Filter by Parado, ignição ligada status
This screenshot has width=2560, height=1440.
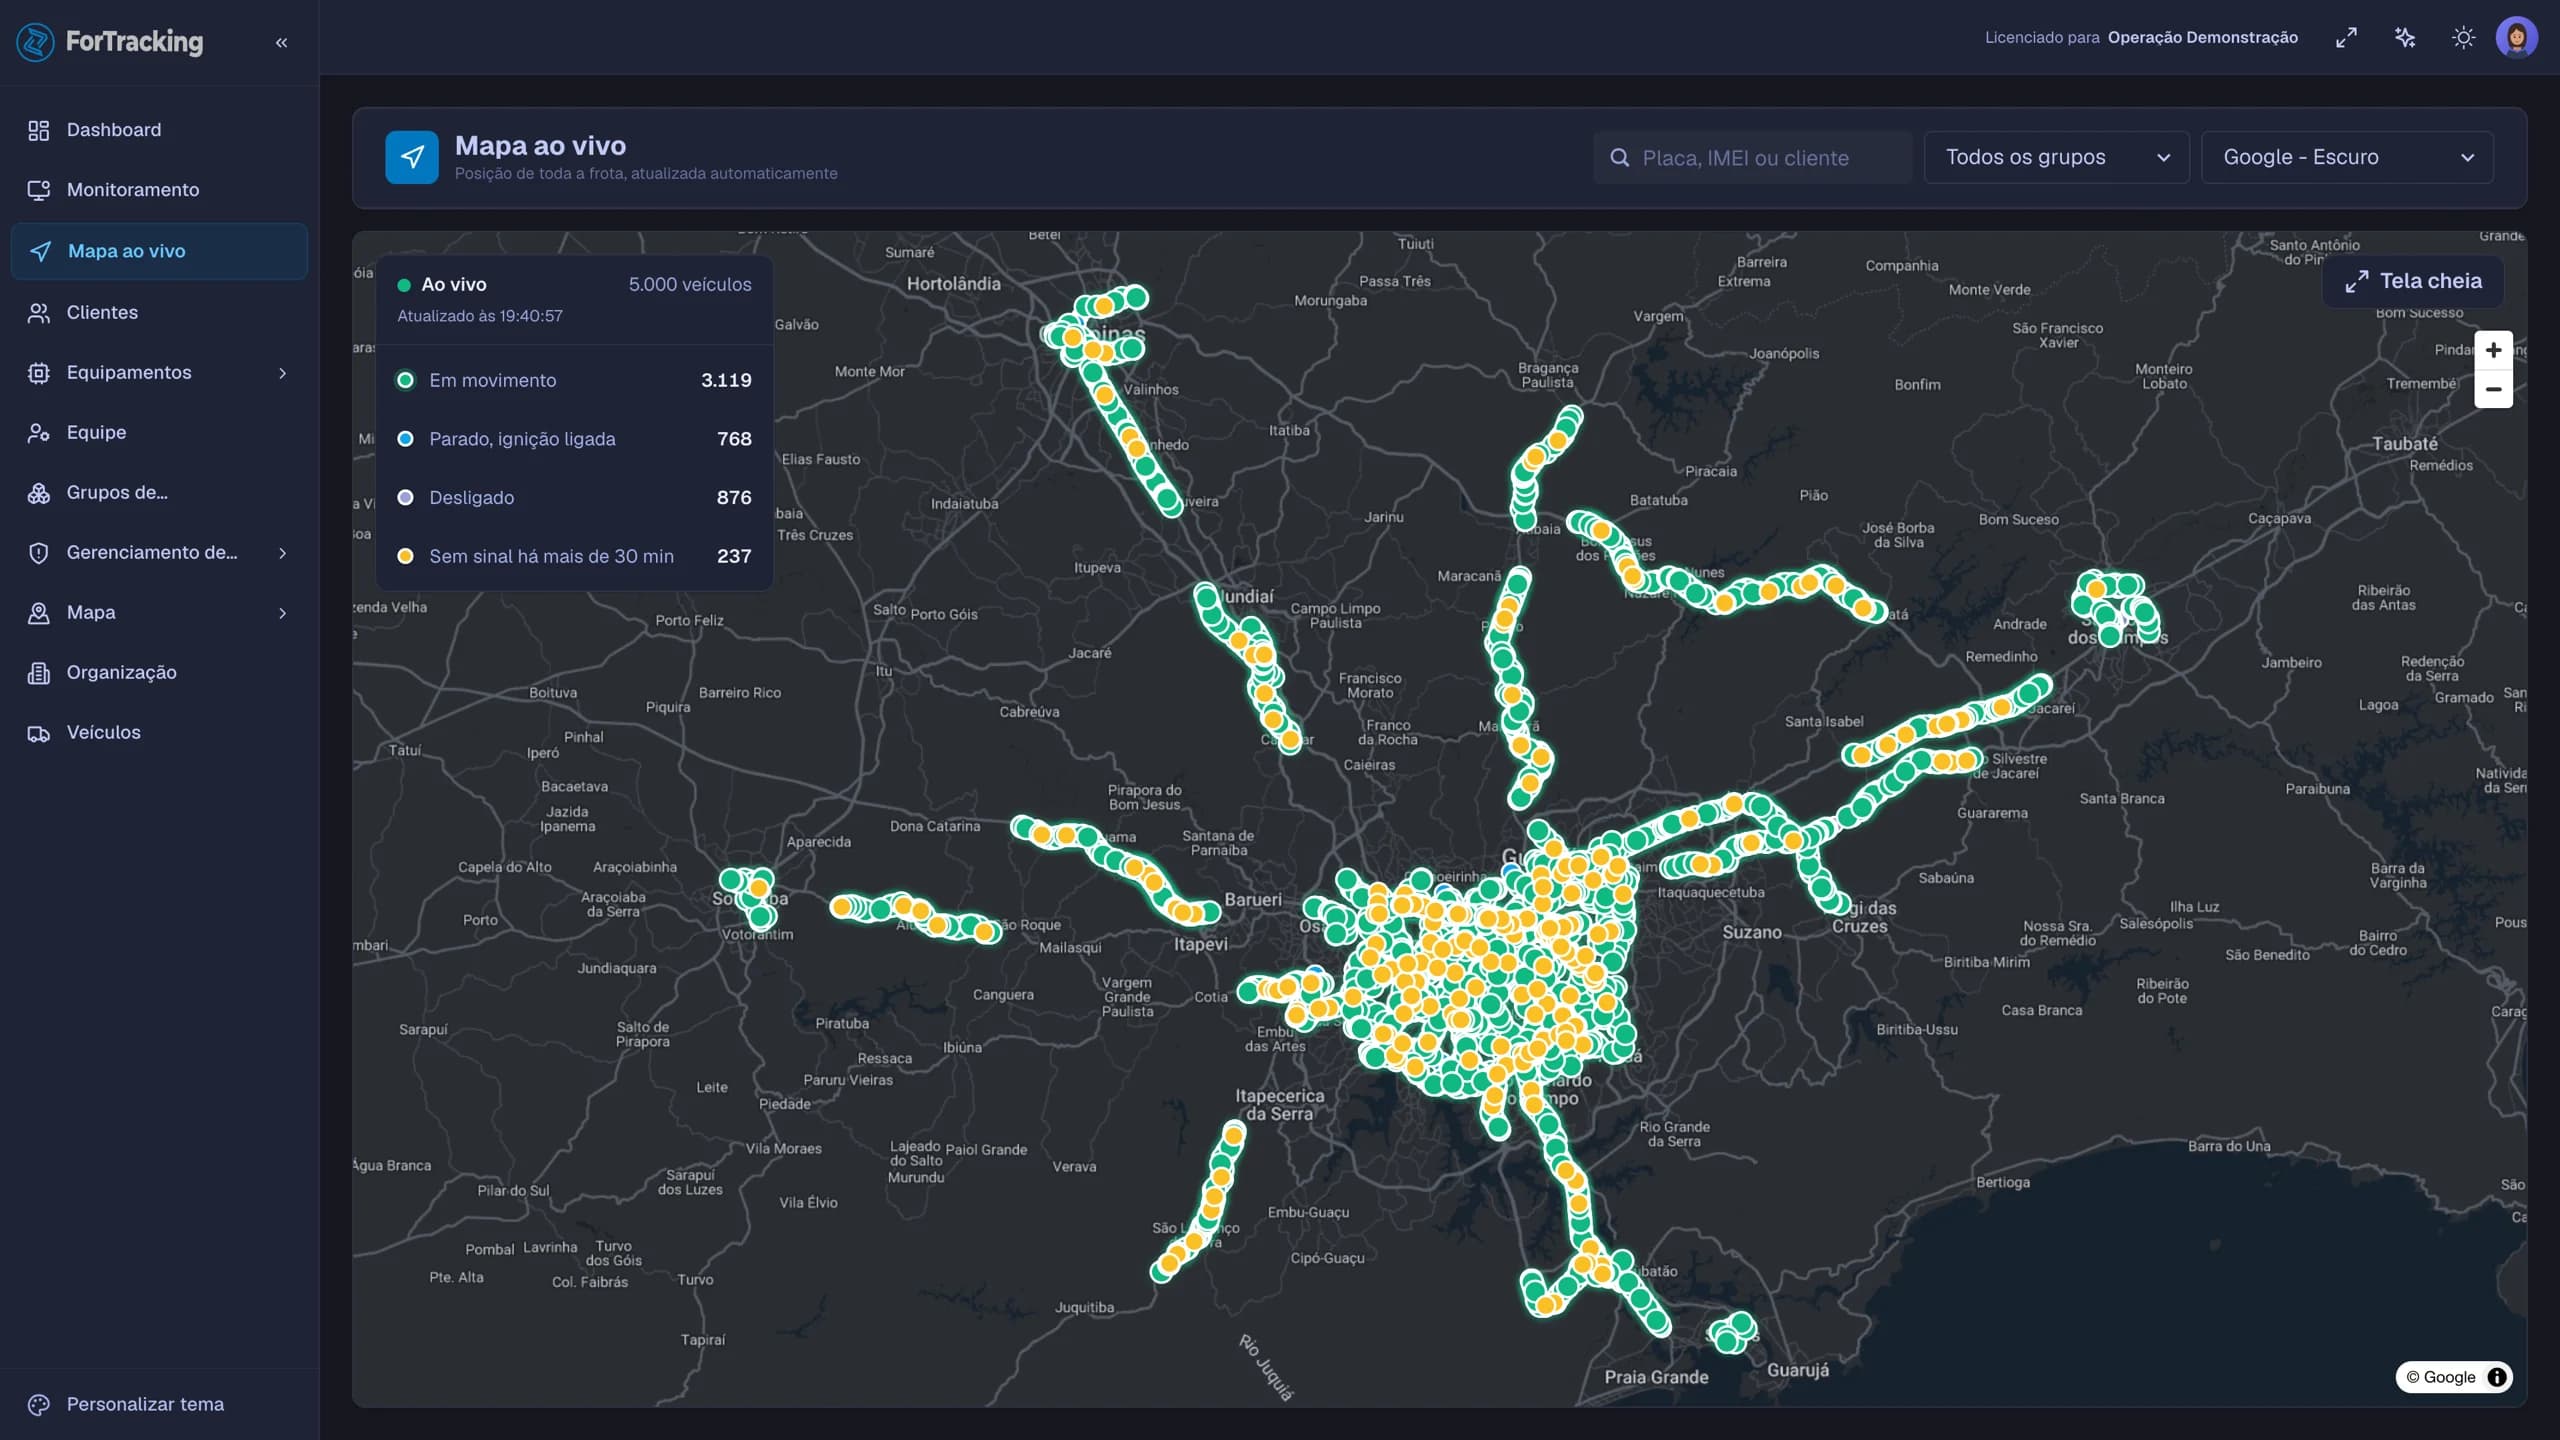574,439
